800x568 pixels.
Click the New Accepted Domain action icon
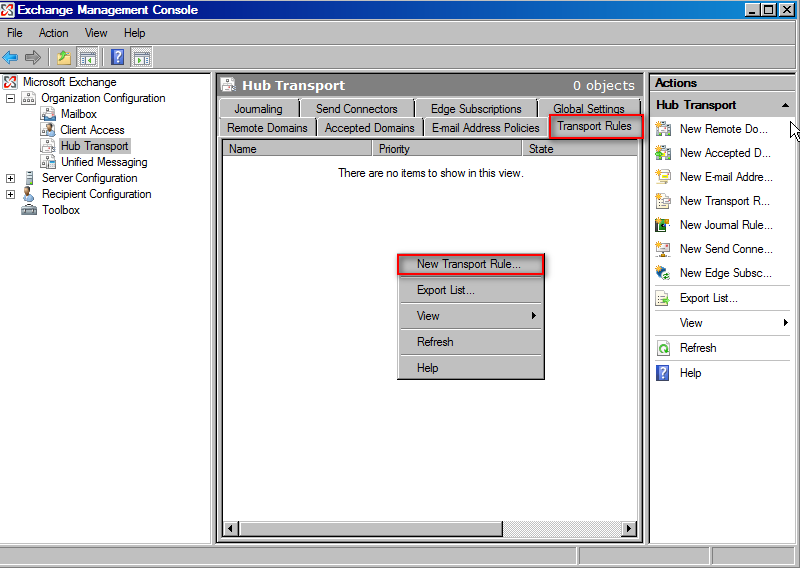pyautogui.click(x=663, y=153)
